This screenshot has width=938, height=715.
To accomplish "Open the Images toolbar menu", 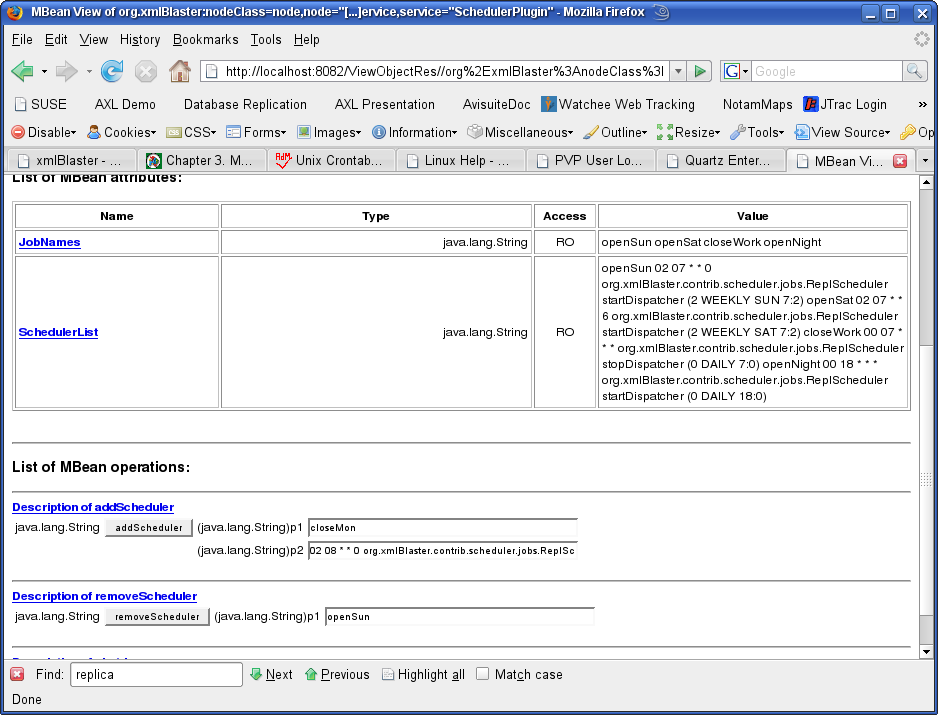I will (330, 132).
